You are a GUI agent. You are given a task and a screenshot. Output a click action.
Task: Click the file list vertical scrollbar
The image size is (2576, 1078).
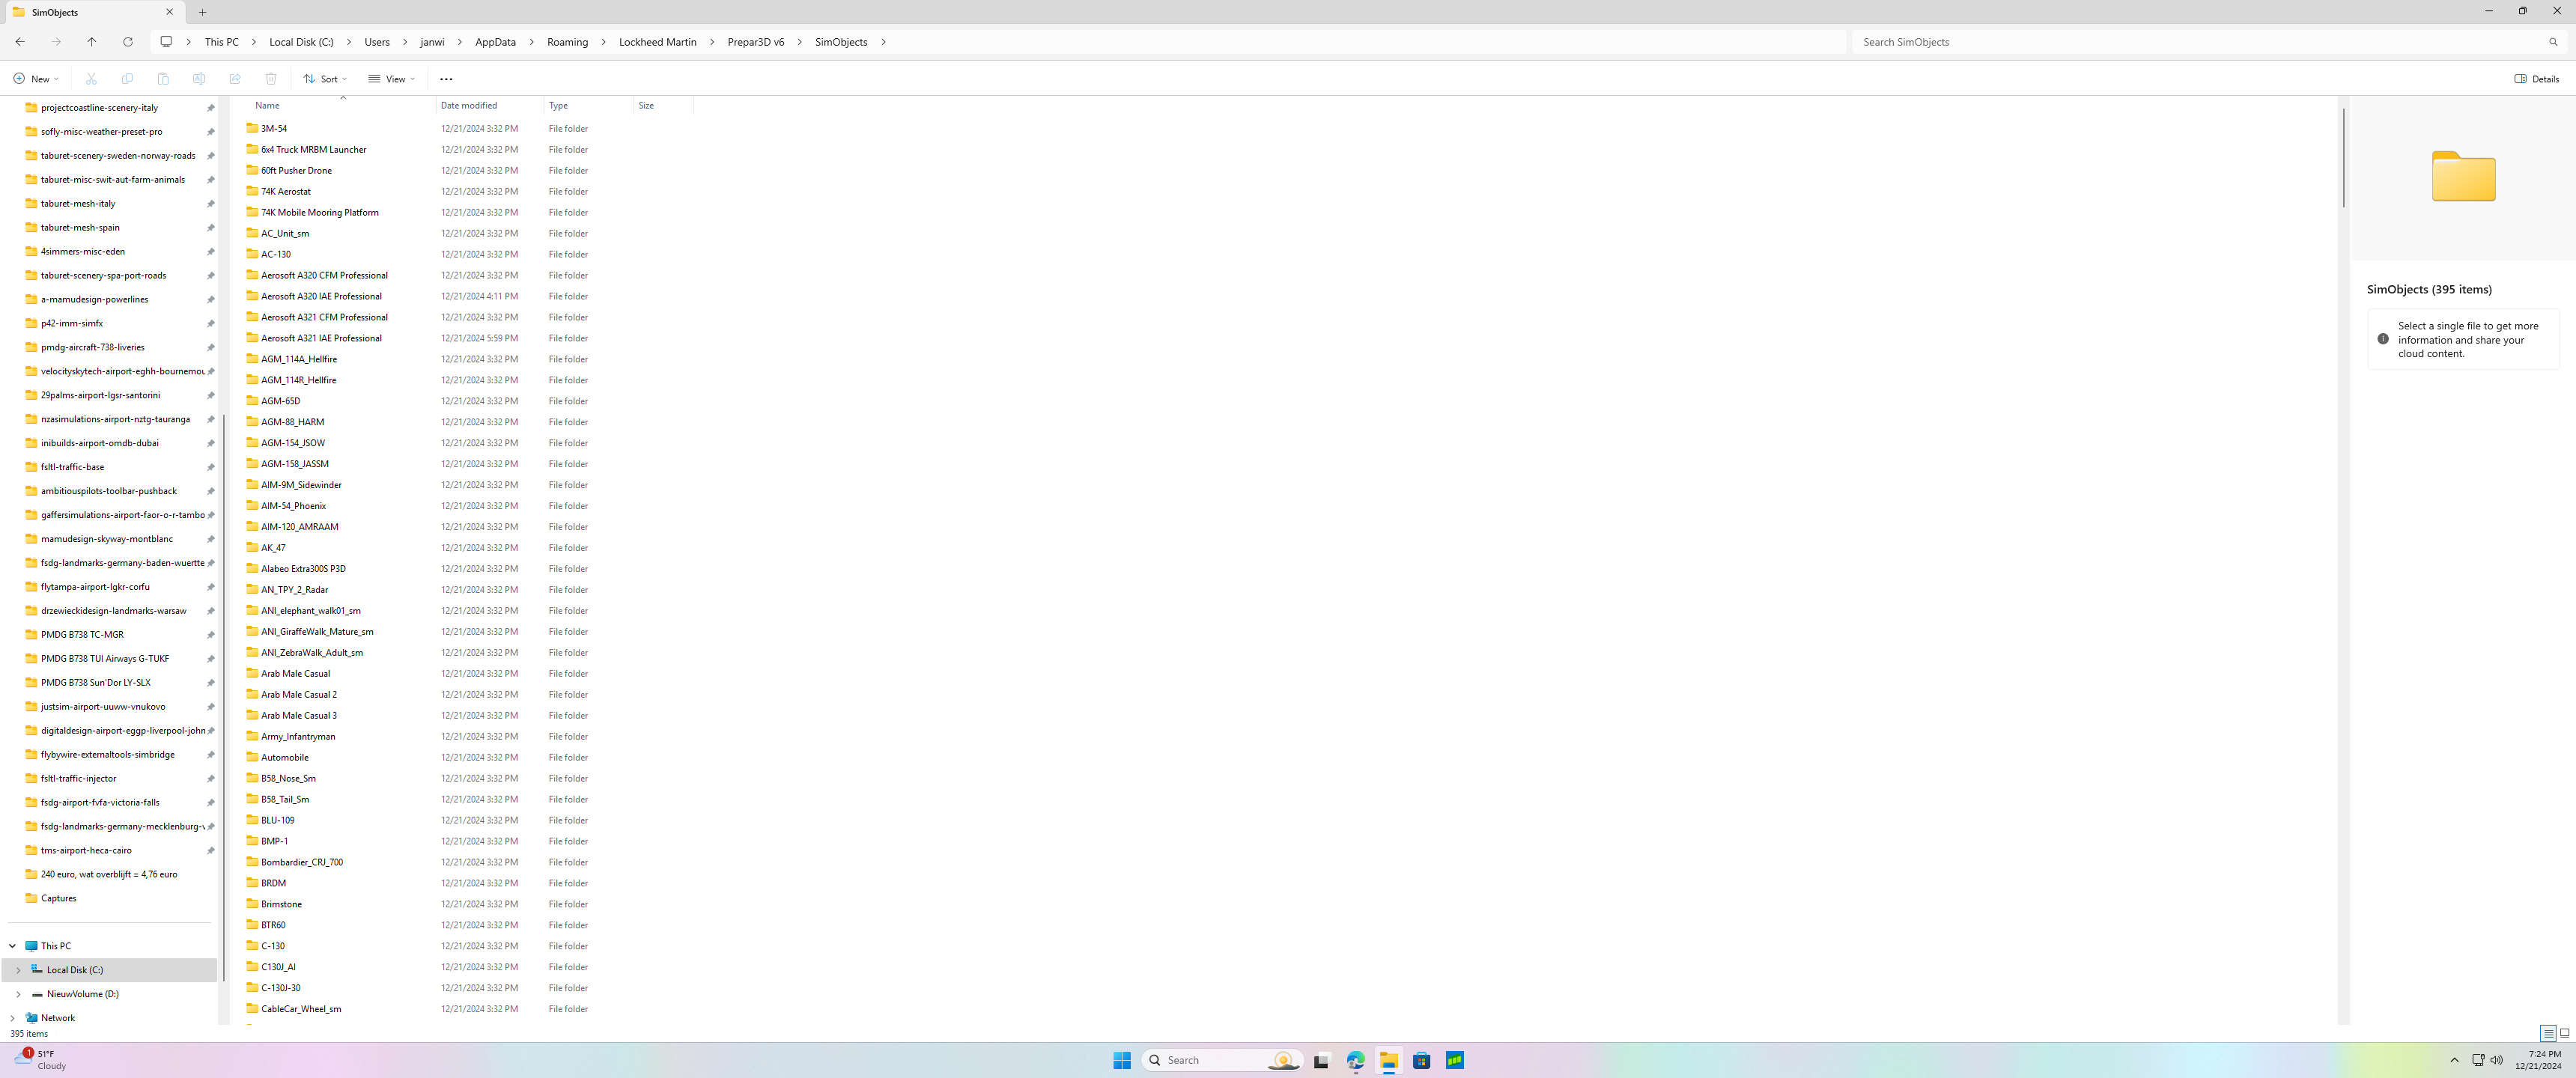(2343, 158)
